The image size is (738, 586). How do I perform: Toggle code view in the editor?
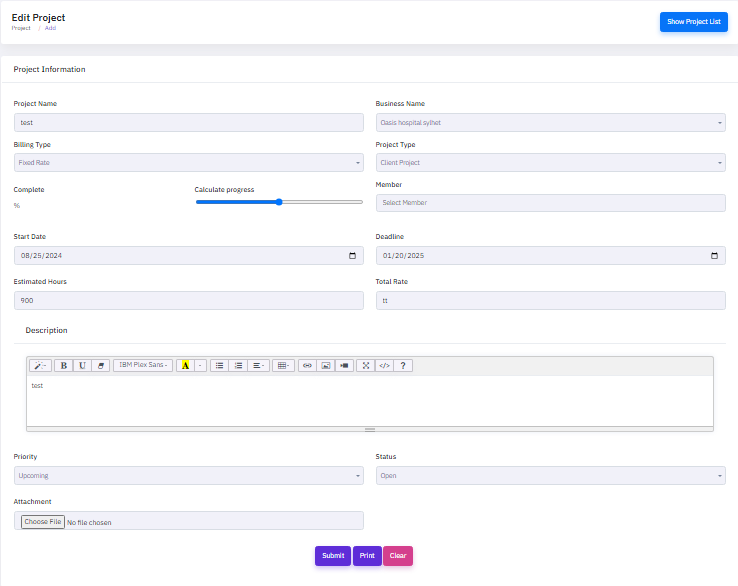(383, 366)
